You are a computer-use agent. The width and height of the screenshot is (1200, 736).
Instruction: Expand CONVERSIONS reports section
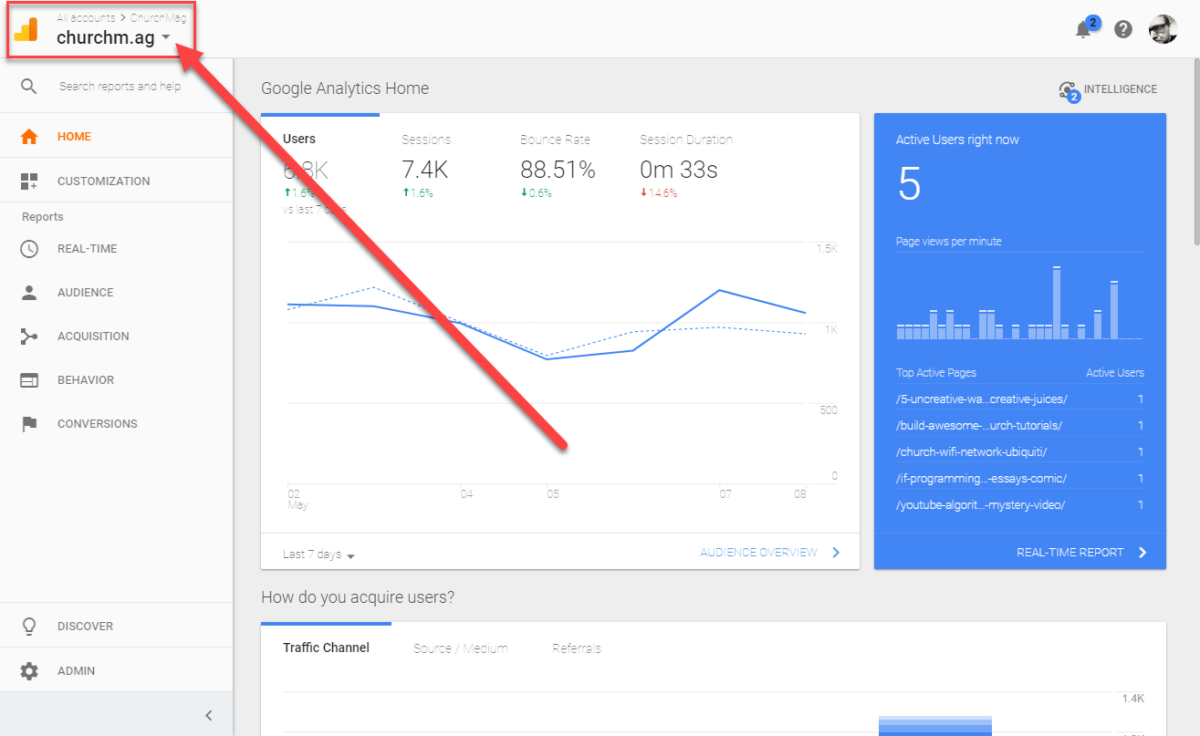97,424
